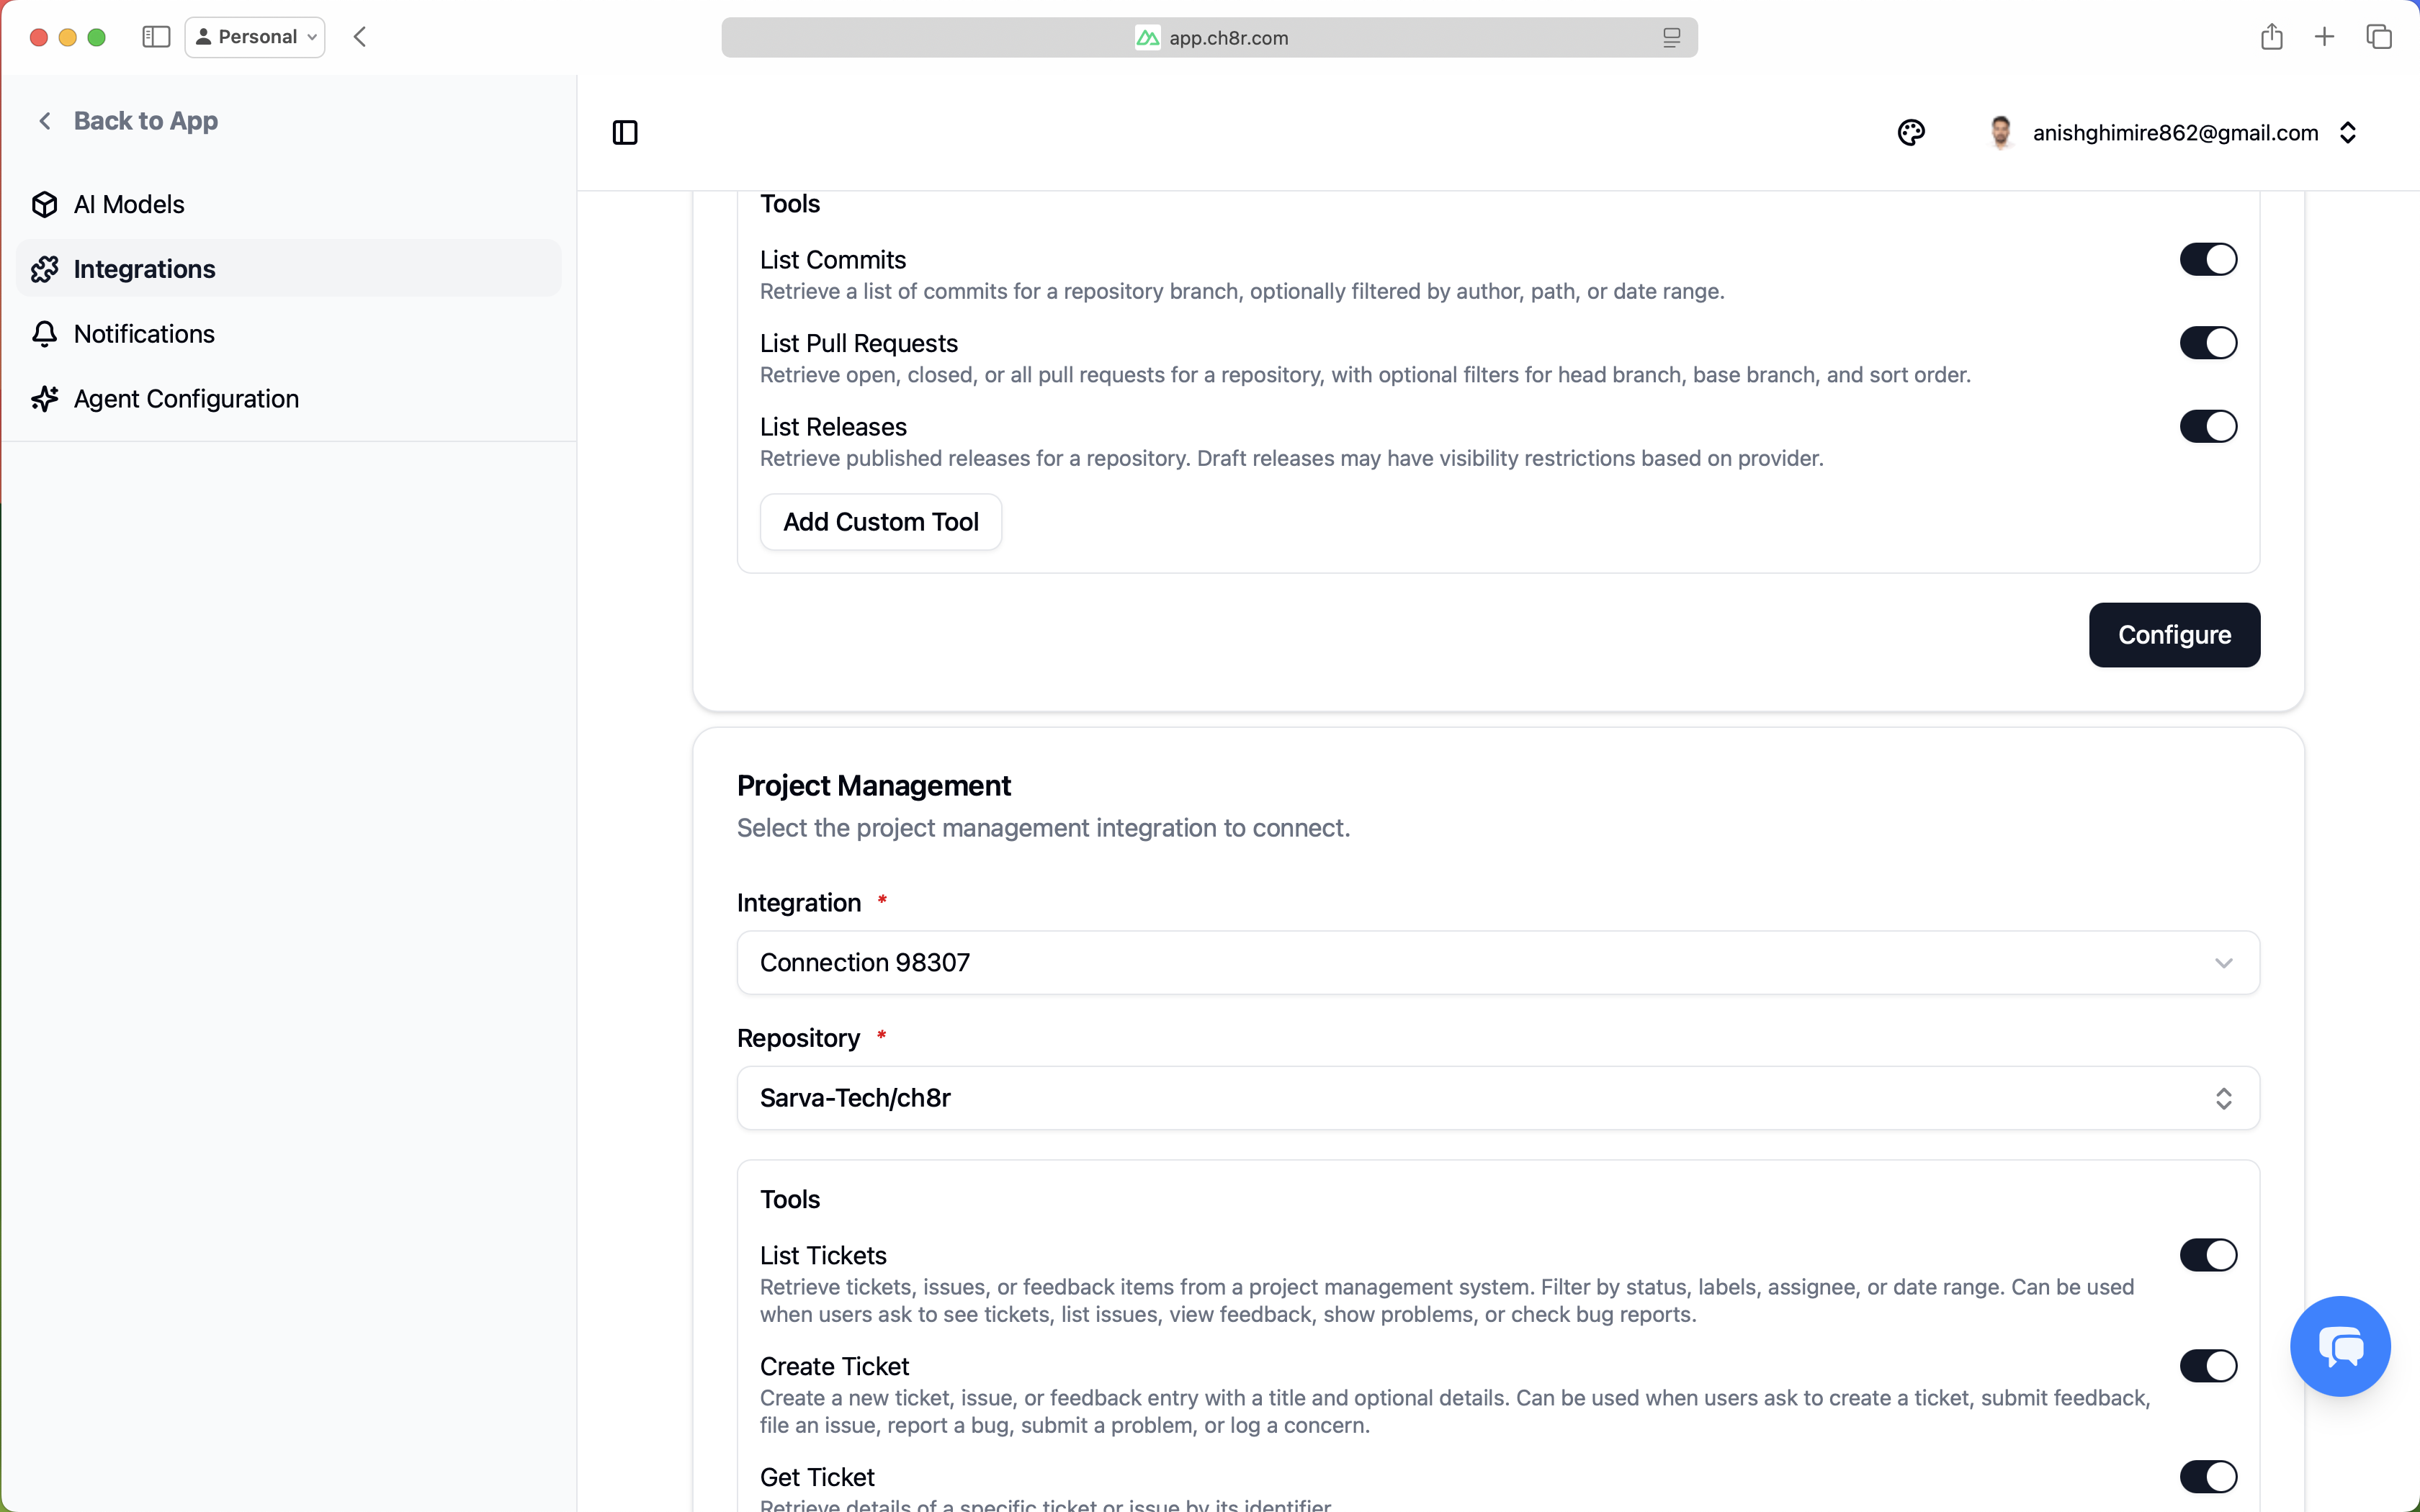Open the theme palette color picker
This screenshot has width=2420, height=1512.
click(x=1911, y=132)
